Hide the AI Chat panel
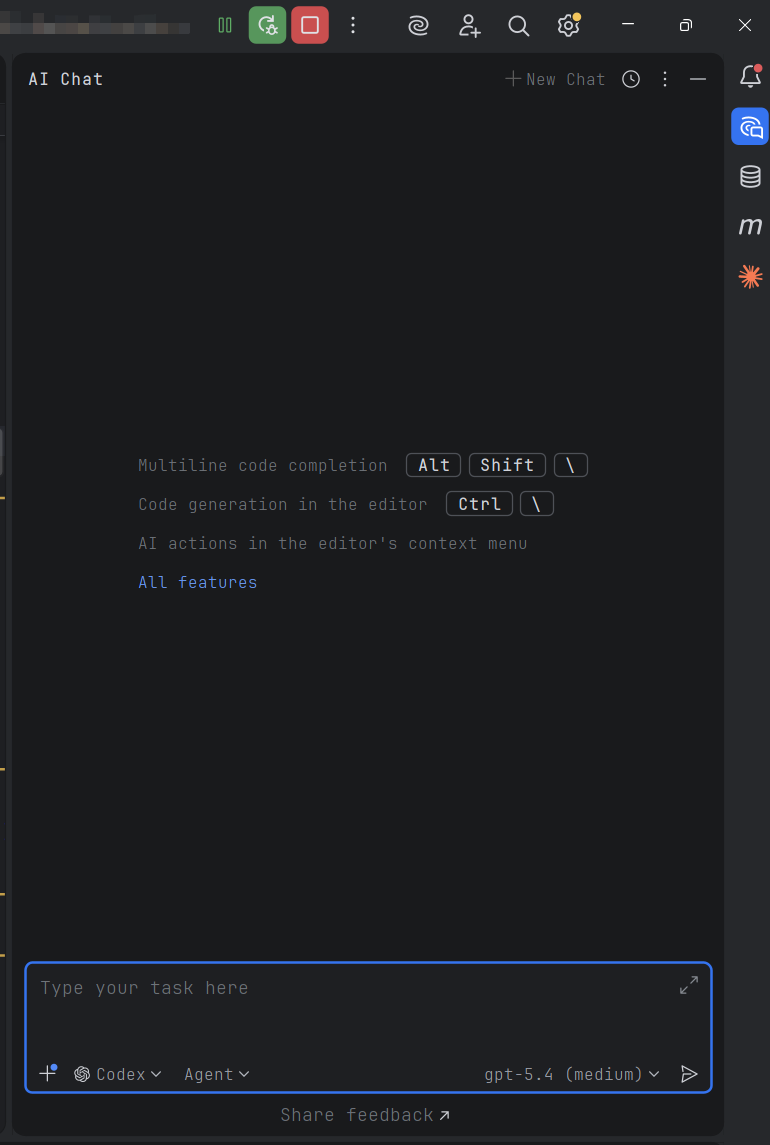Screen dimensions: 770x1145 [698, 79]
